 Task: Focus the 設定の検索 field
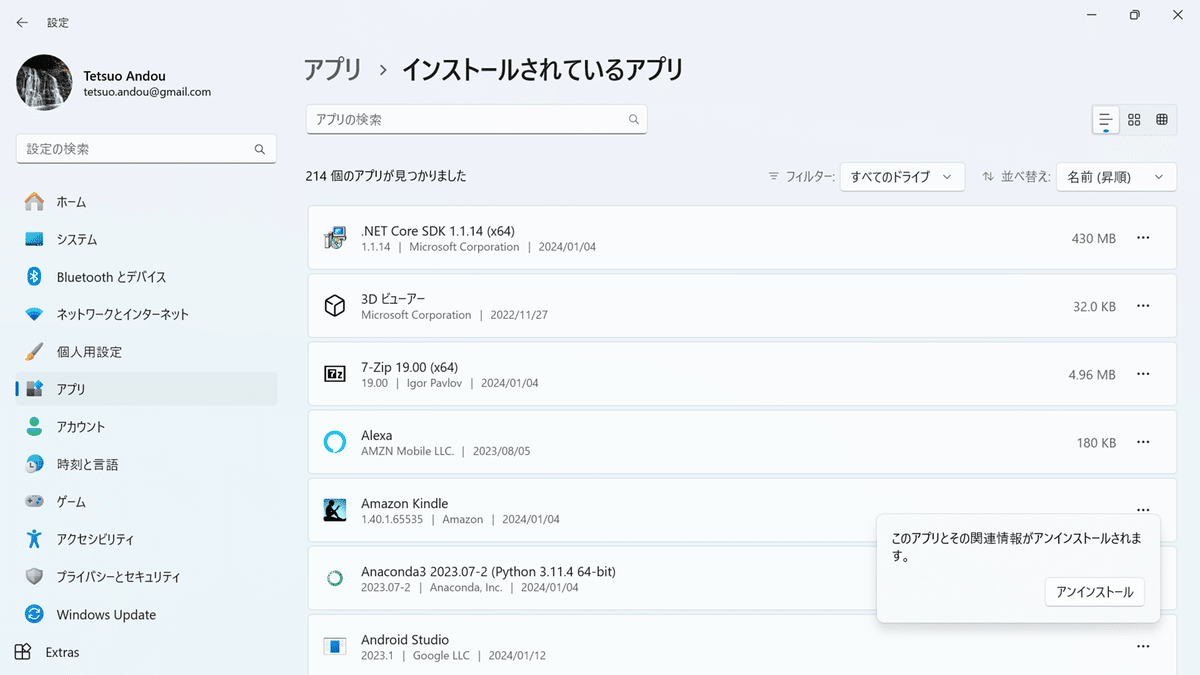pos(146,149)
